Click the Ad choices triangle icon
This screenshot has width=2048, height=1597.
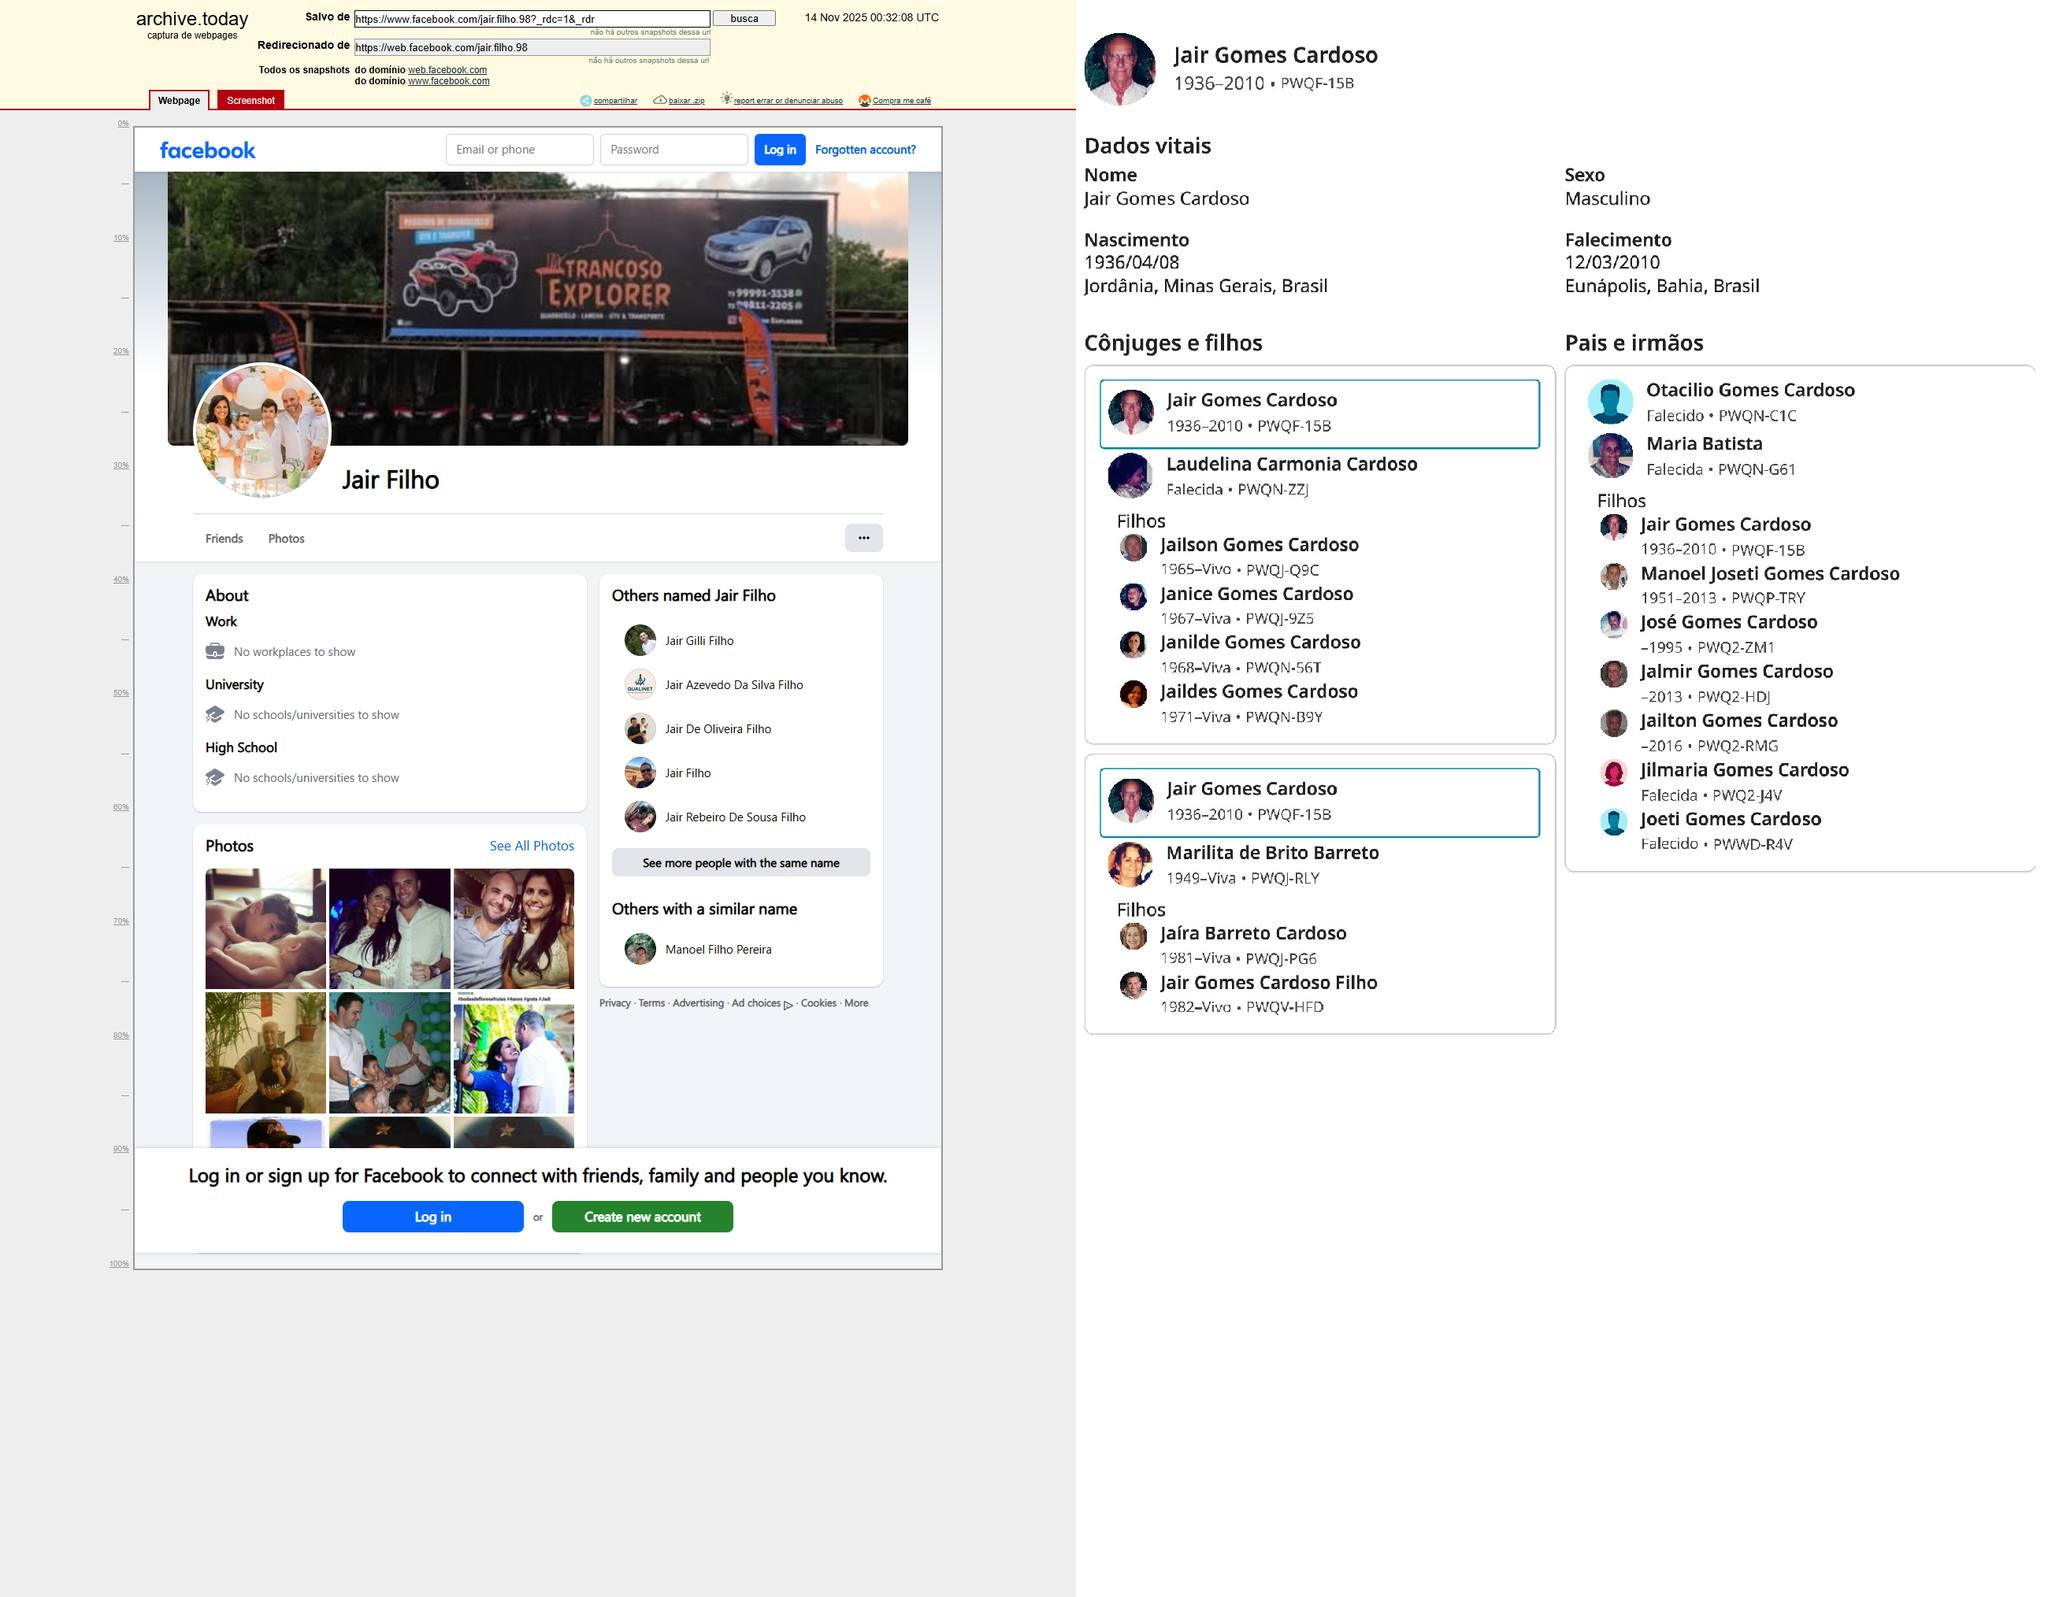(788, 1005)
